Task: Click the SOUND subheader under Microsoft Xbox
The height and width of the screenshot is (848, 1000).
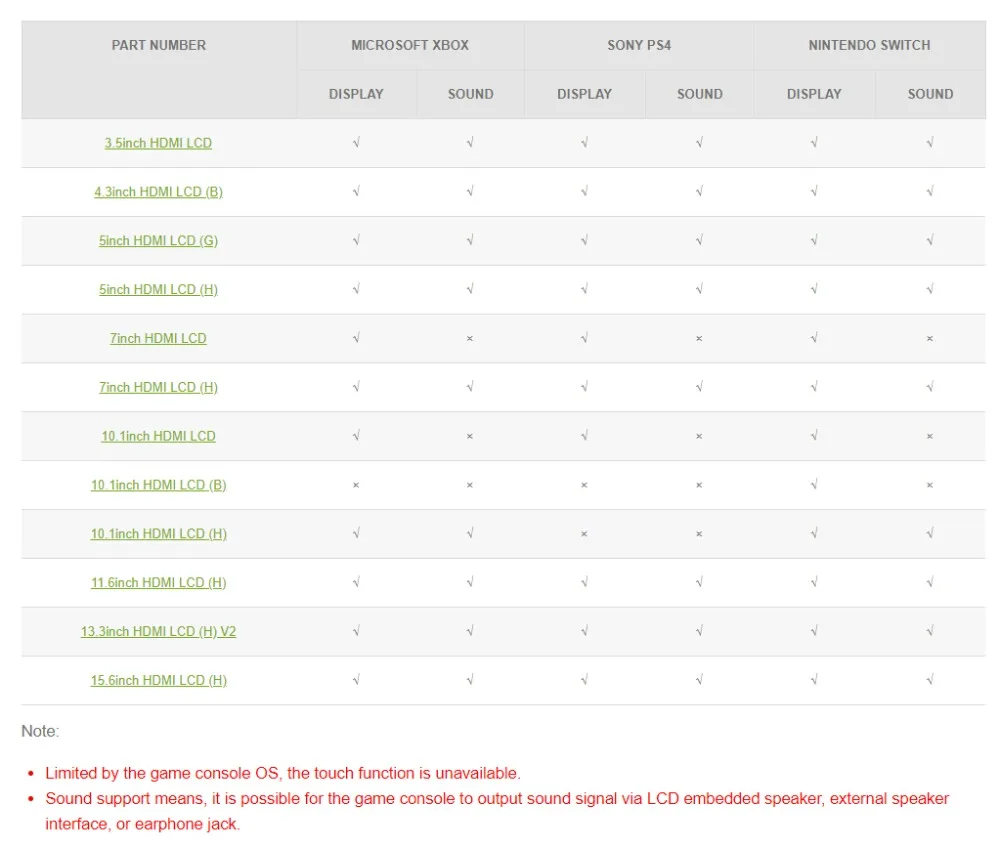Action: [471, 94]
